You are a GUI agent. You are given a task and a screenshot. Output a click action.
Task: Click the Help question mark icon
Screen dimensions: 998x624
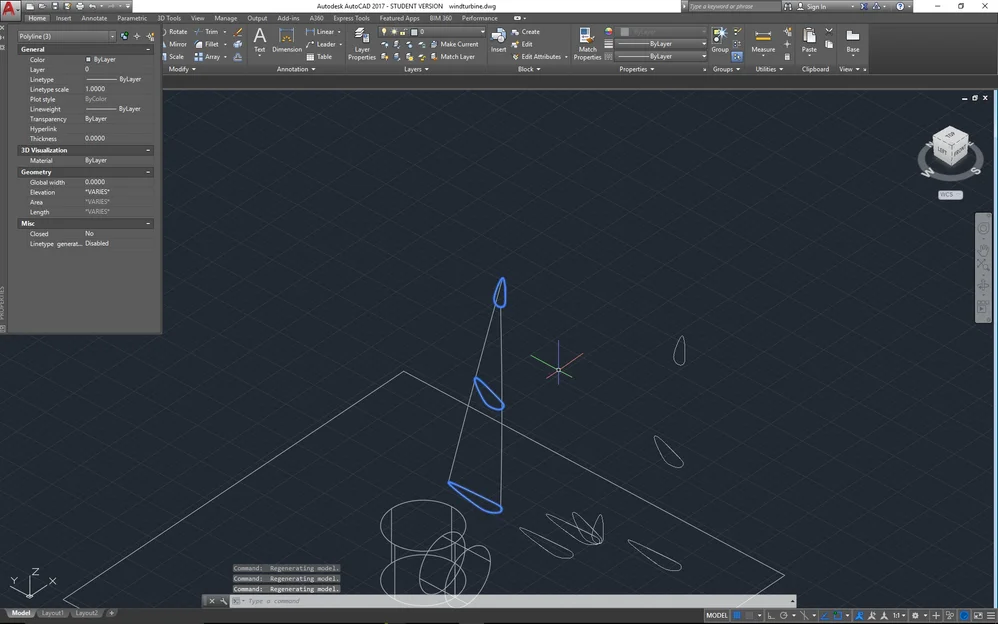[x=900, y=6]
